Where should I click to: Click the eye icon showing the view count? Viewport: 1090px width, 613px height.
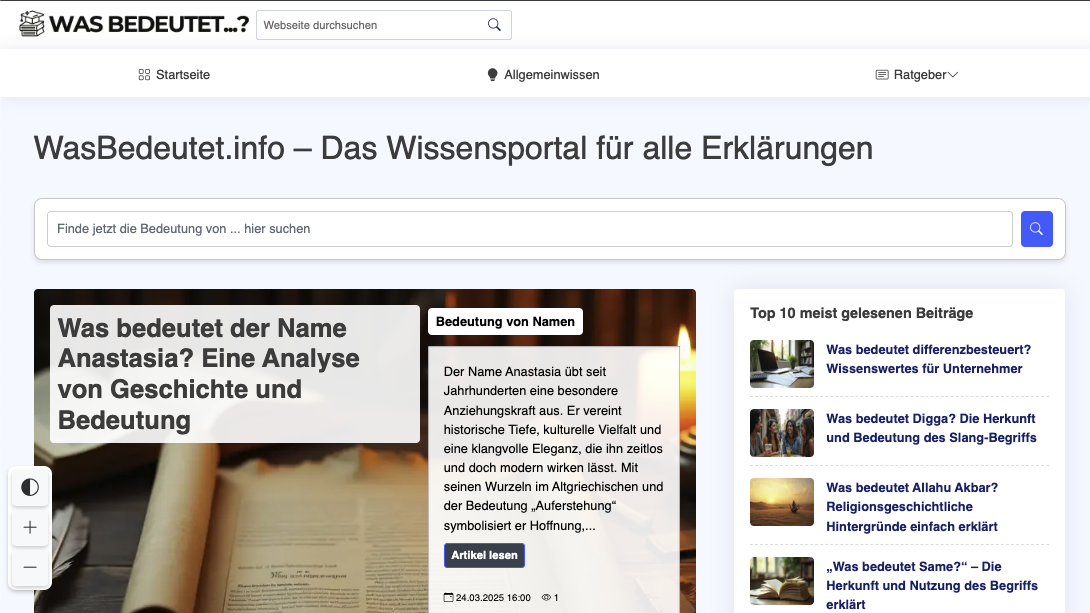click(546, 597)
